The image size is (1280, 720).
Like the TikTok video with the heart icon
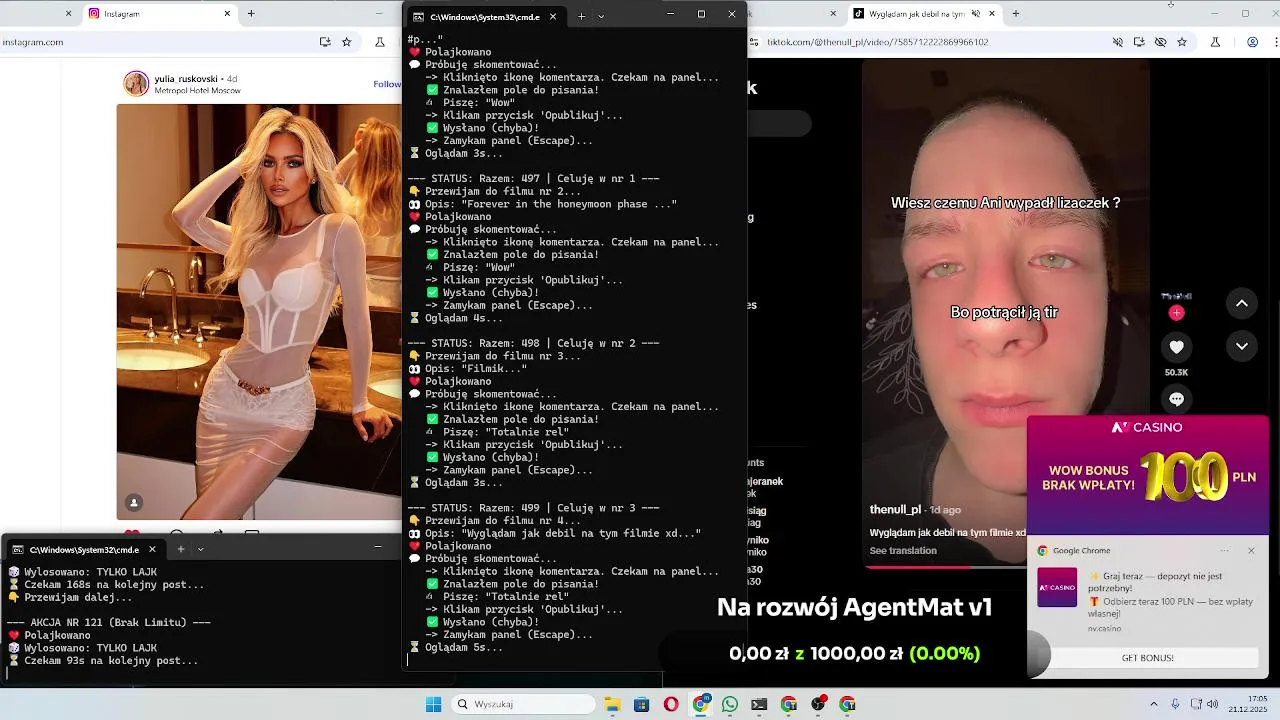coord(1176,347)
